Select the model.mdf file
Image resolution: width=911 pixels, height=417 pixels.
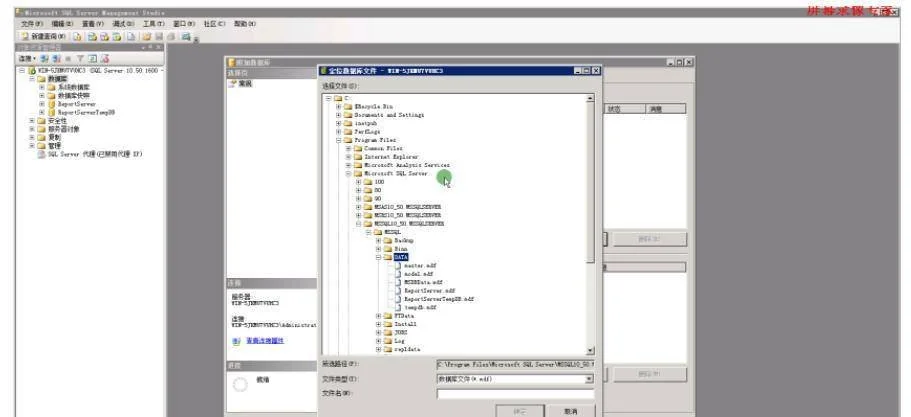pyautogui.click(x=418, y=273)
